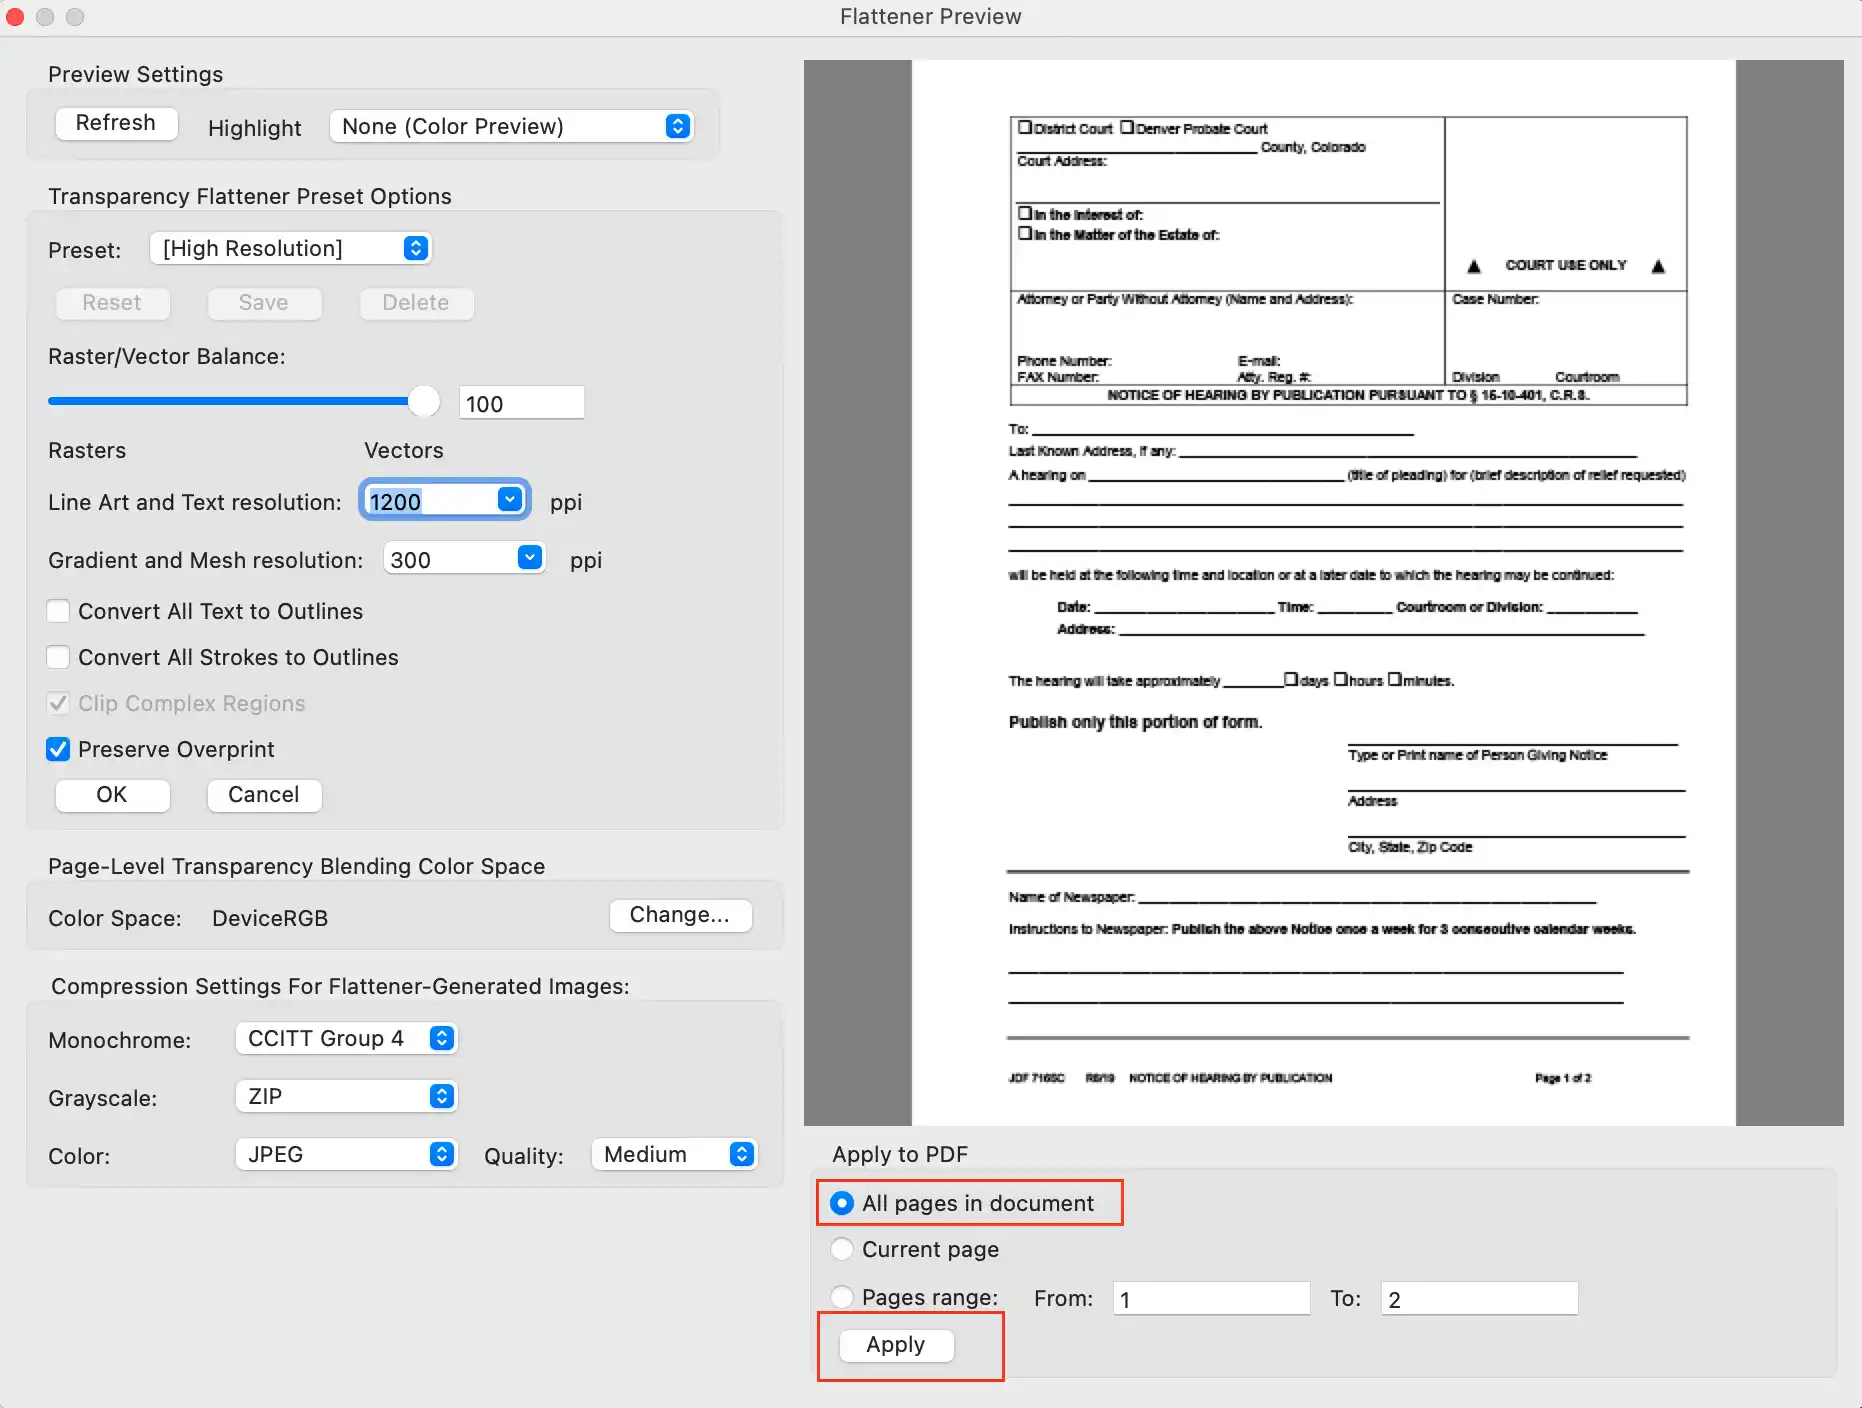
Task: Click the Delete preset button
Action: [415, 303]
